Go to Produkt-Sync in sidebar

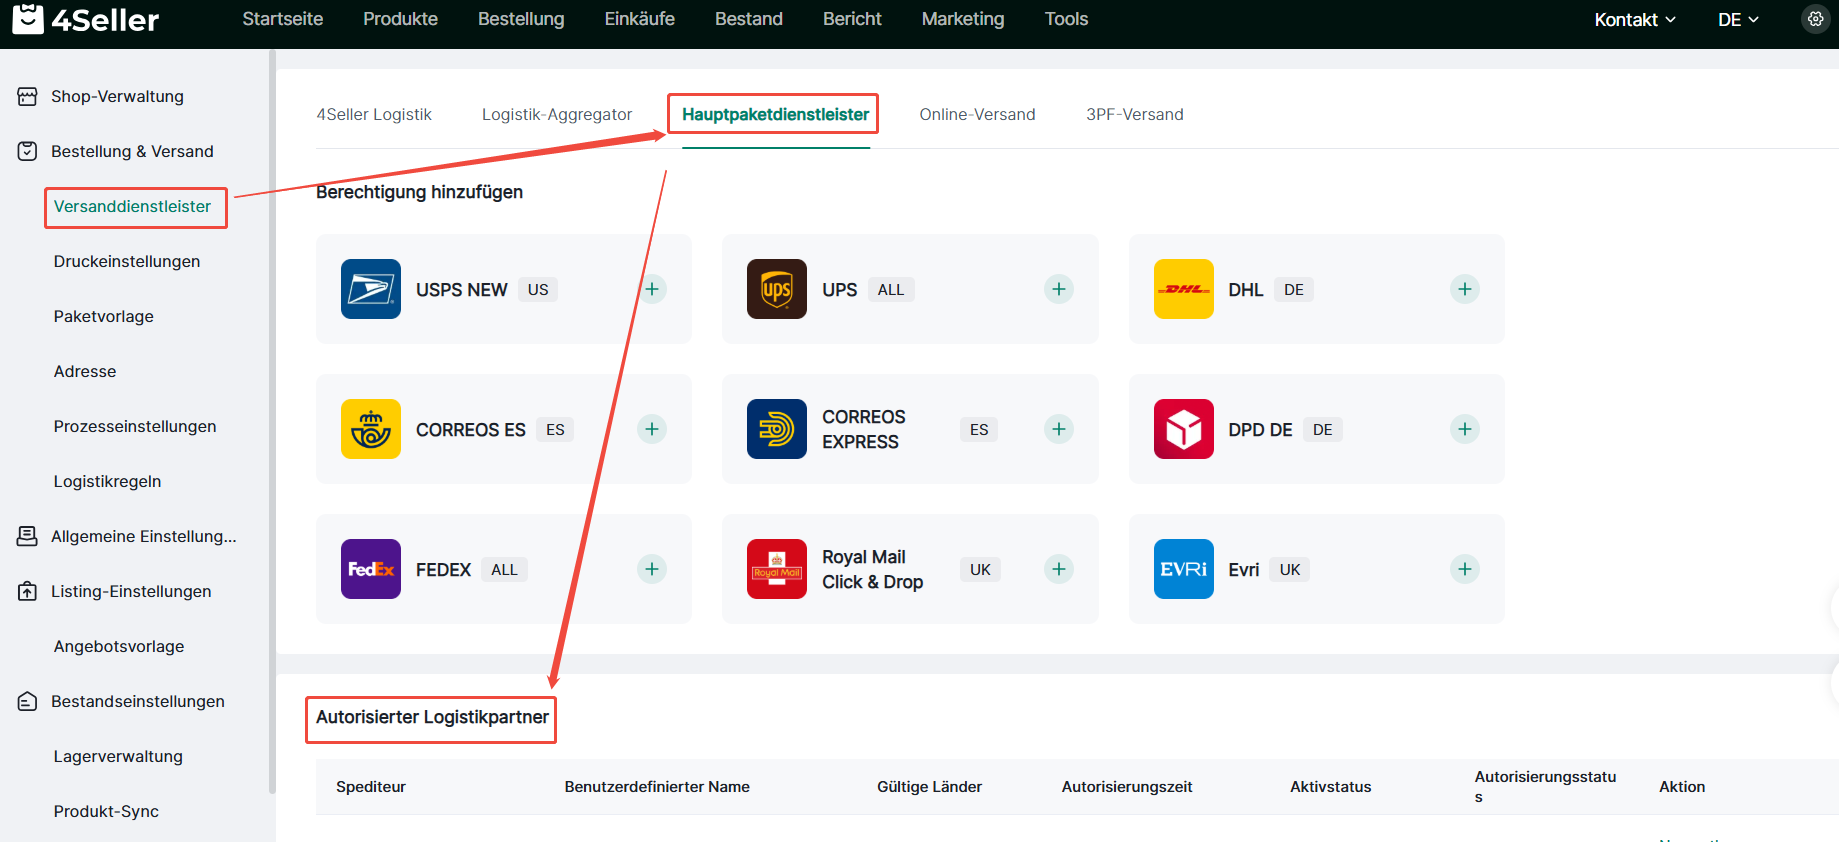click(x=106, y=811)
